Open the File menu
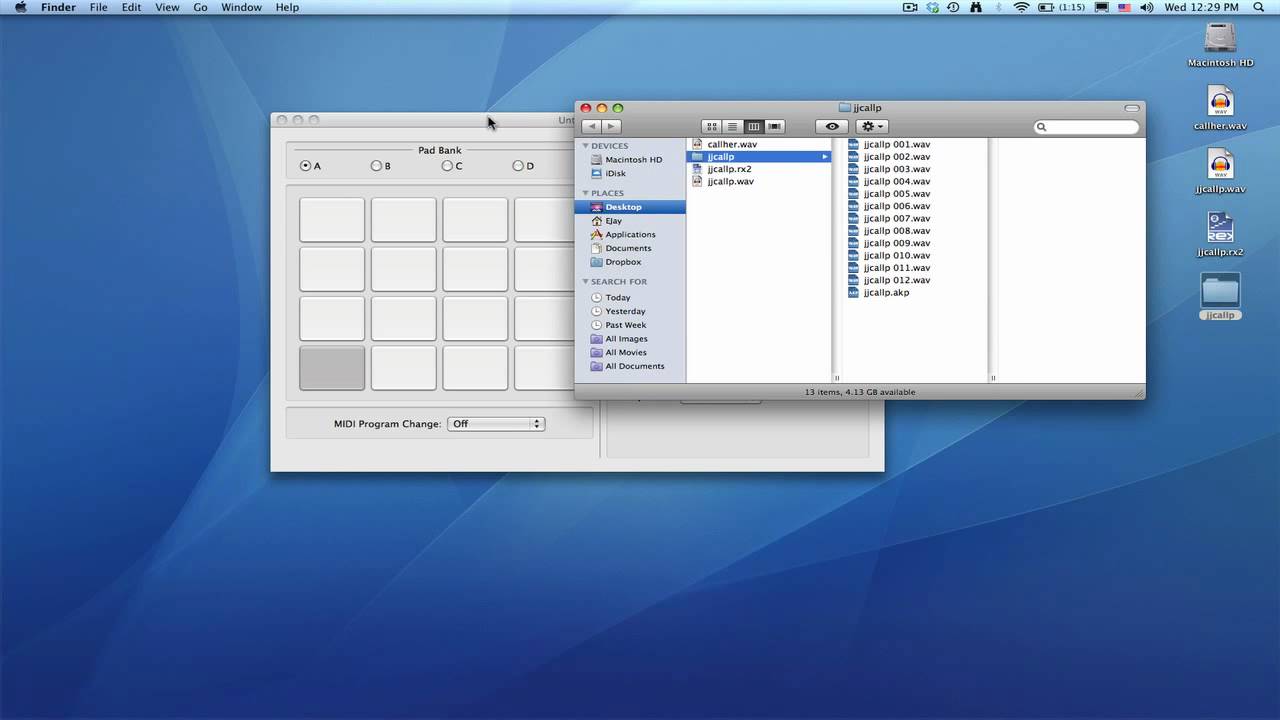 [x=98, y=7]
